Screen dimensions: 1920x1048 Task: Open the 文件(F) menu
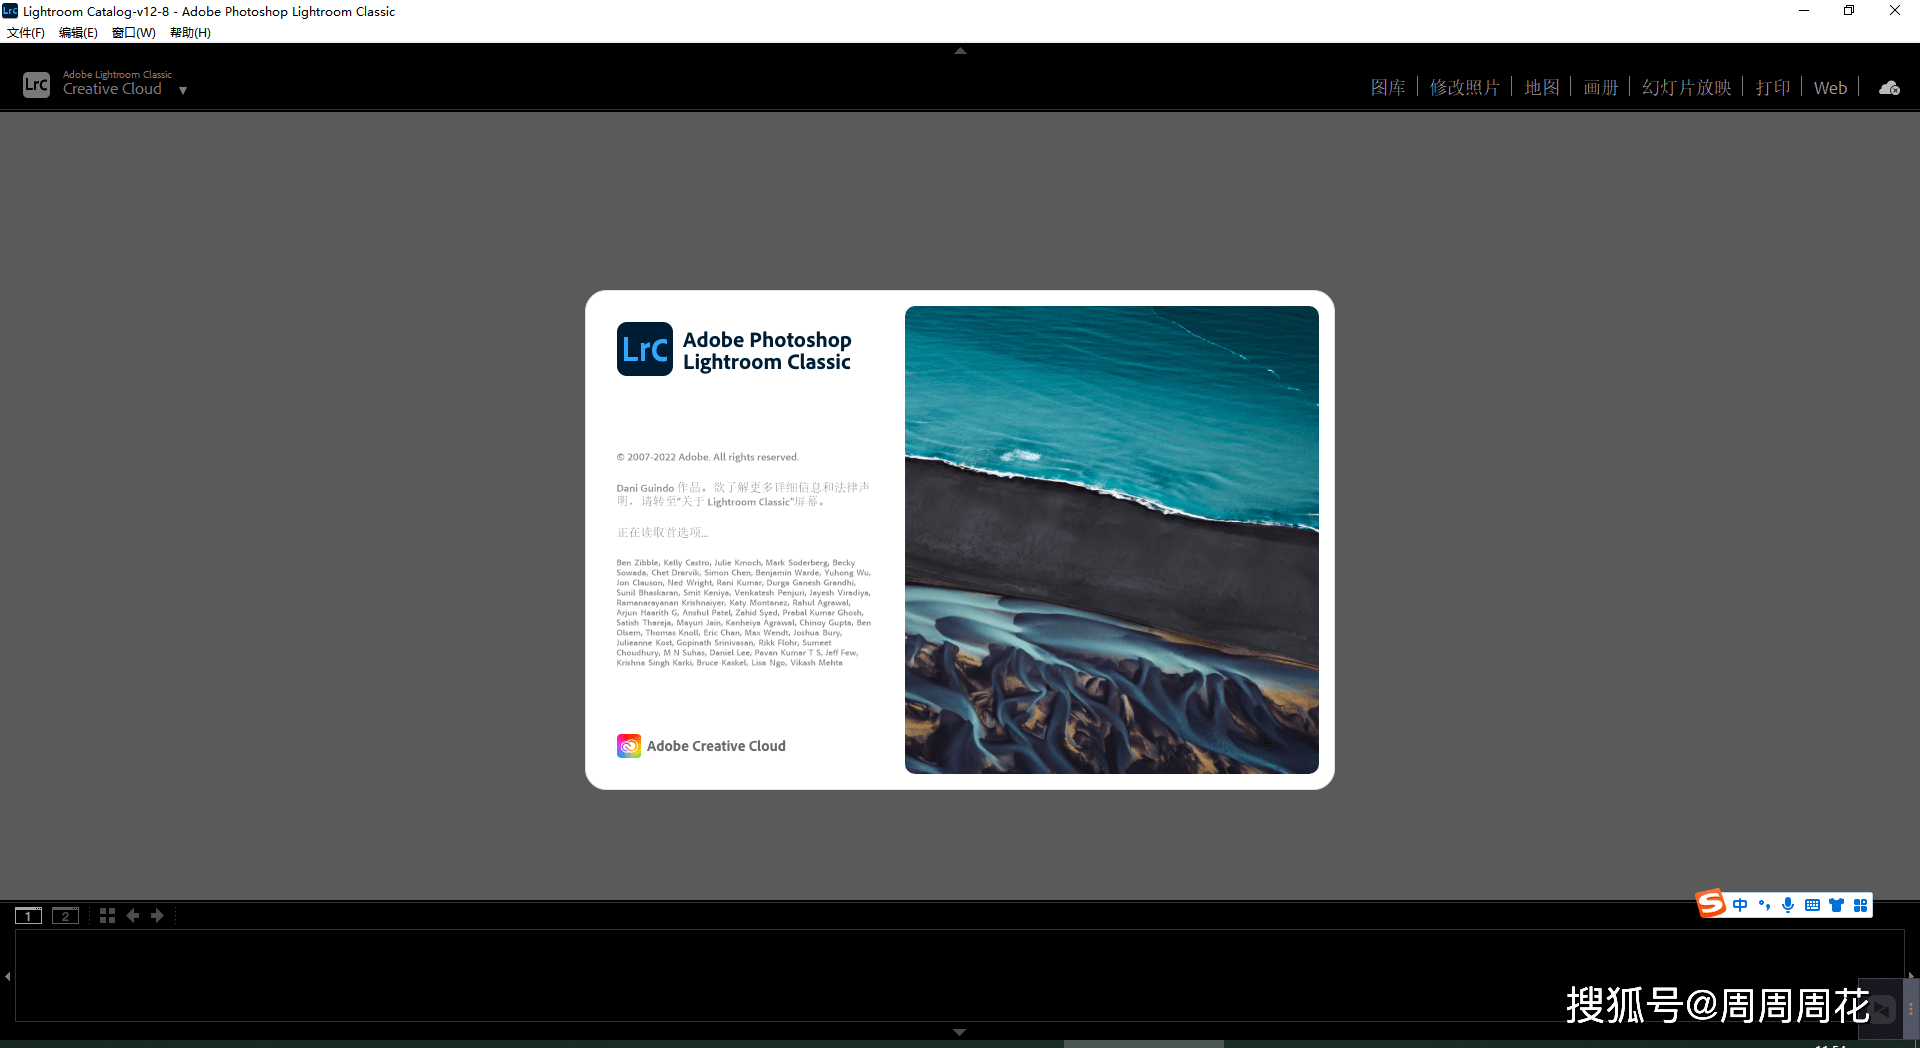[26, 33]
